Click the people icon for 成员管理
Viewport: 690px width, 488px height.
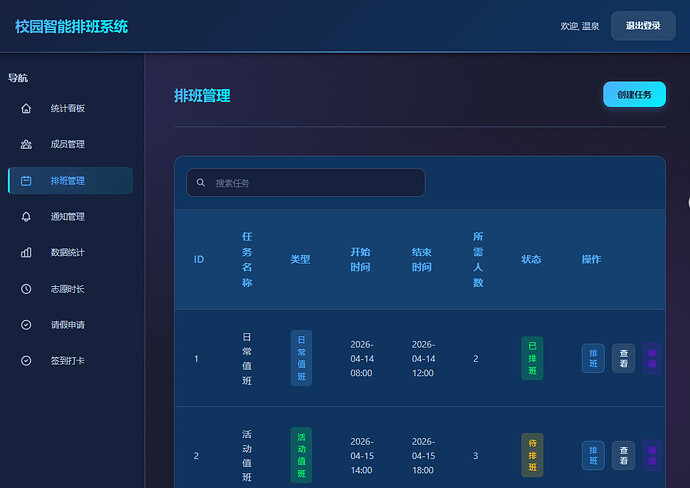pos(26,144)
